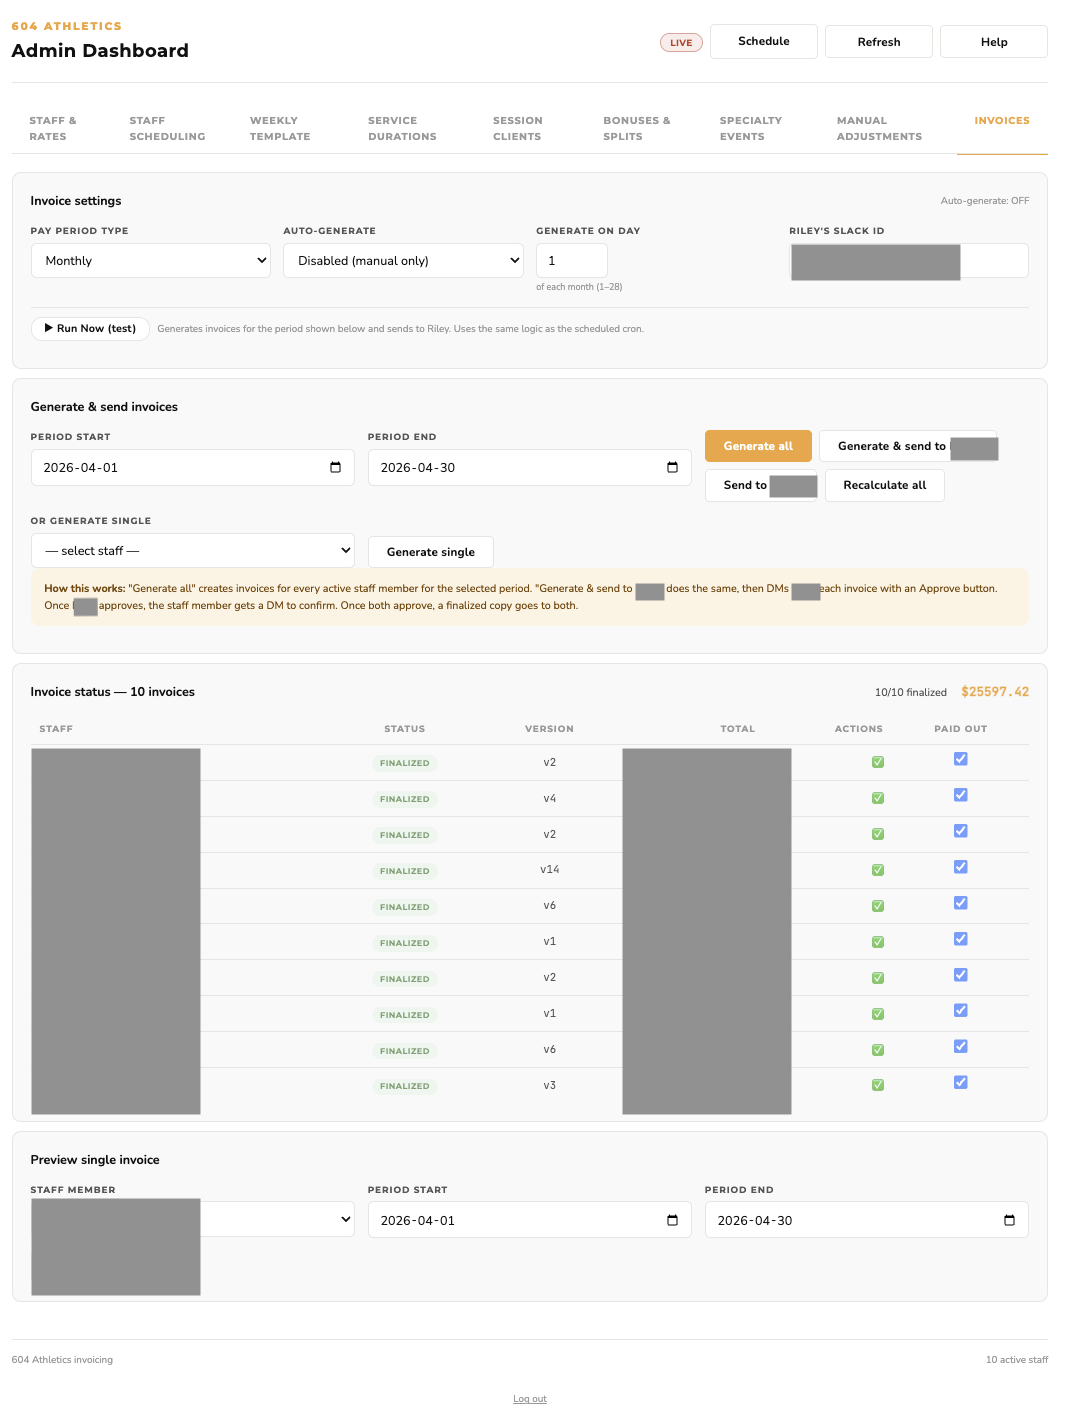Click the Auto-generate: OFF label

click(985, 201)
